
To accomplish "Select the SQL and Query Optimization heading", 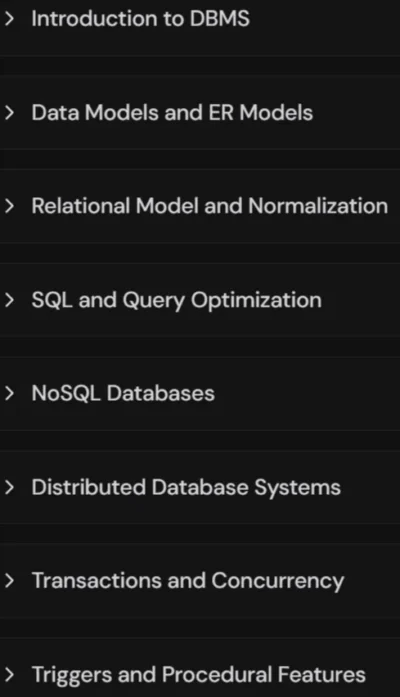I will coord(176,301).
